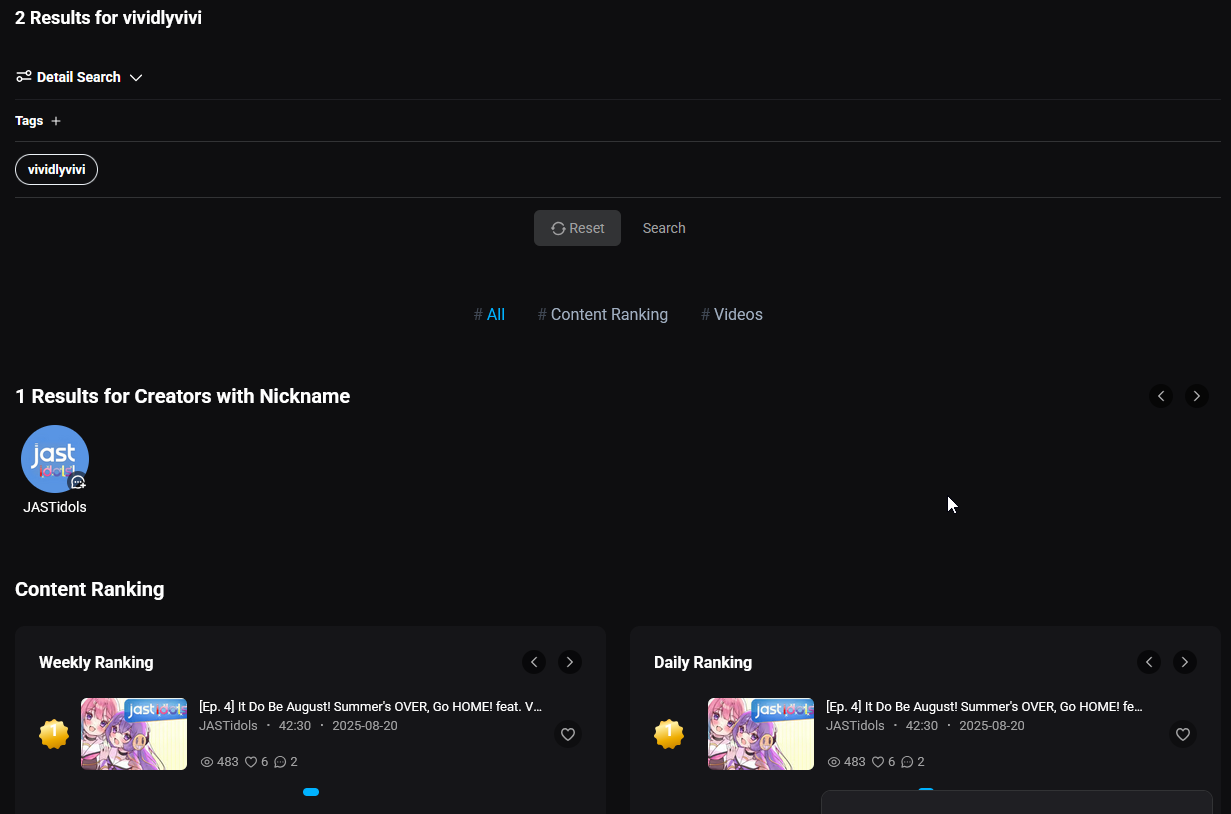Click the '2 Results for vividlyvivi' heading
Screen dimensions: 1231x814
click(x=108, y=18)
